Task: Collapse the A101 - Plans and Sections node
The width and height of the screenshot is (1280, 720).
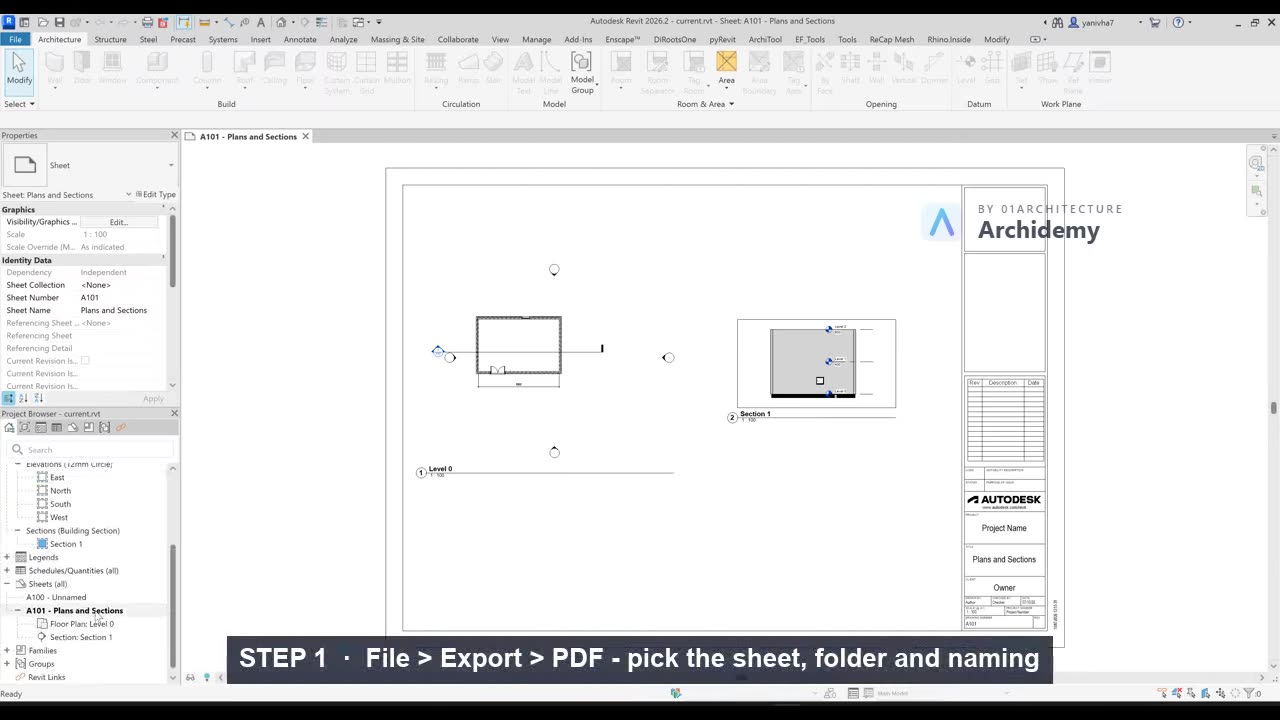Action: [x=17, y=610]
